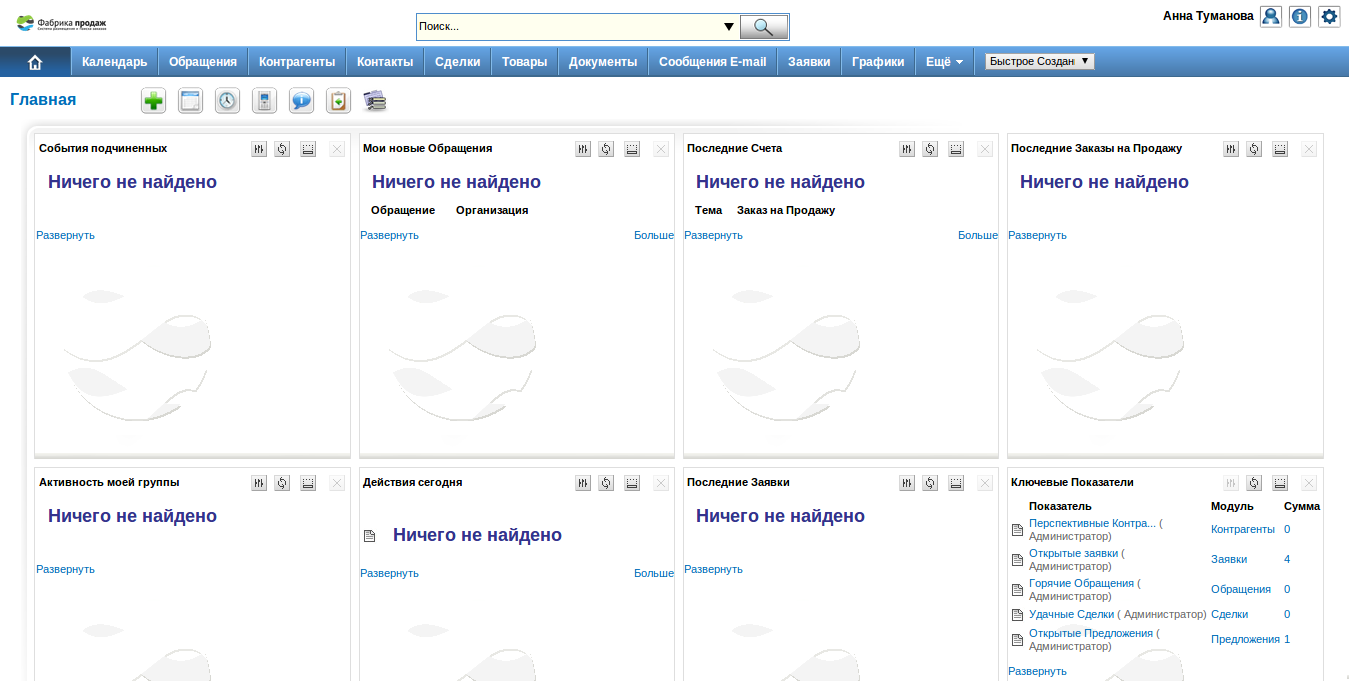Refresh the Активность моей группы widget
Viewport: 1349px width, 681px height.
coord(282,483)
